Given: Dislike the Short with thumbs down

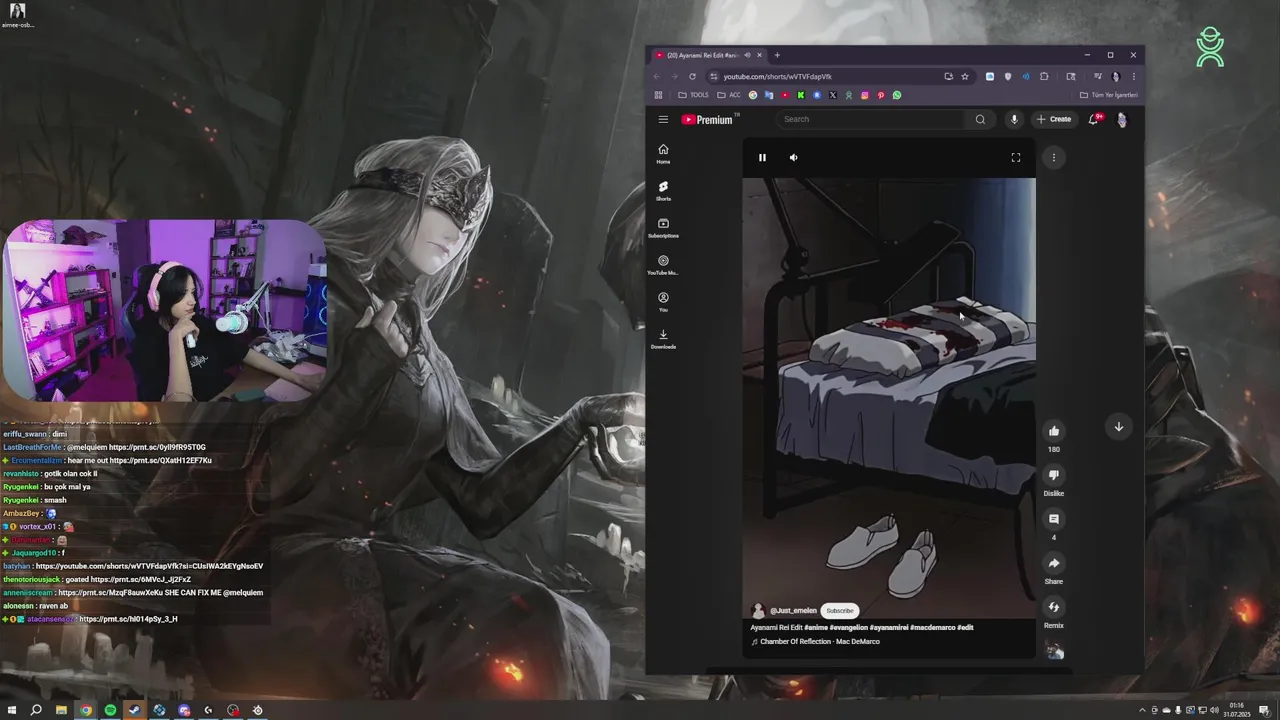Looking at the screenshot, I should click(x=1053, y=475).
